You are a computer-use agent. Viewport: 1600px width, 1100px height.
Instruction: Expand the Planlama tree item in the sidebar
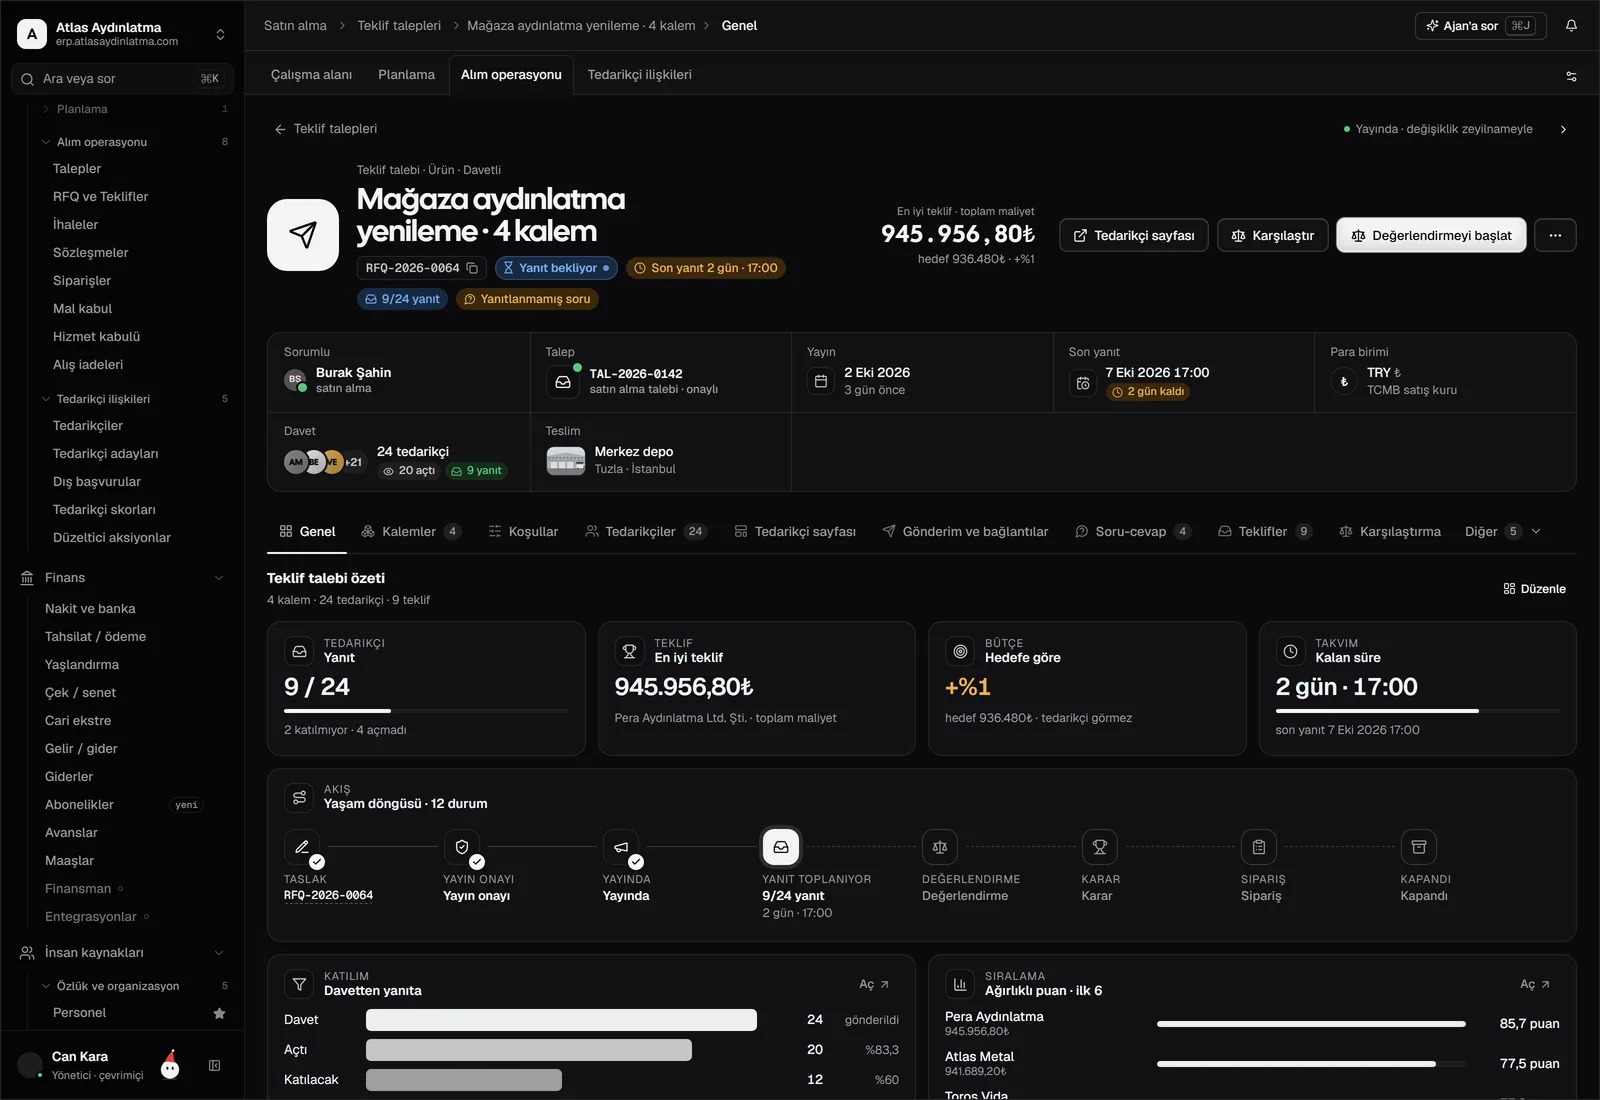[46, 109]
